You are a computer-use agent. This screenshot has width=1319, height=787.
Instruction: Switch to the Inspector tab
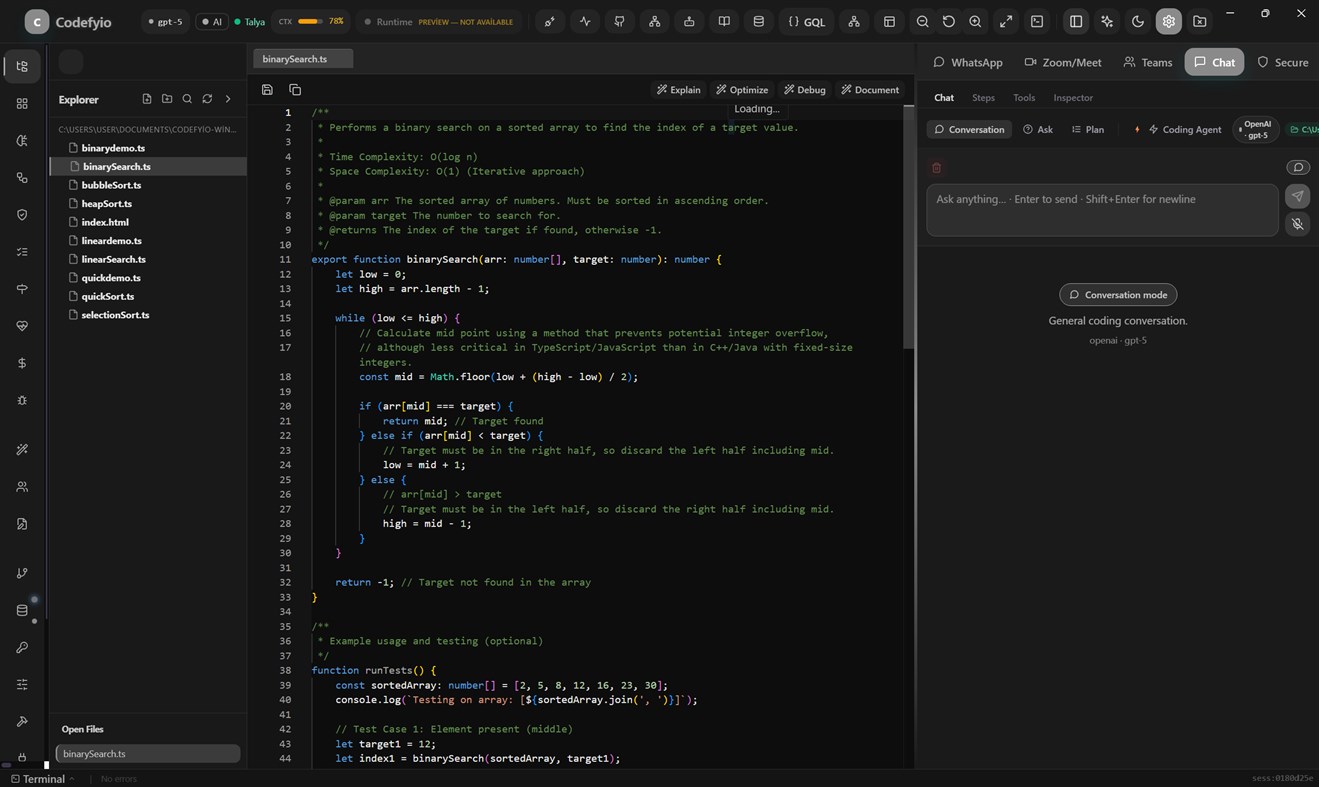point(1073,98)
